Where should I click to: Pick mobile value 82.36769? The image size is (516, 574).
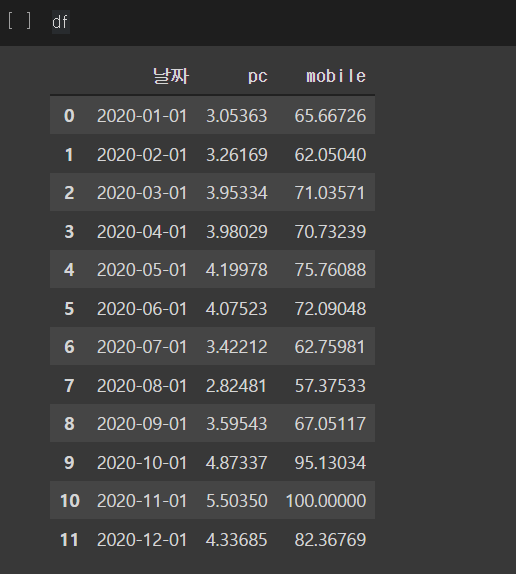click(x=330, y=540)
